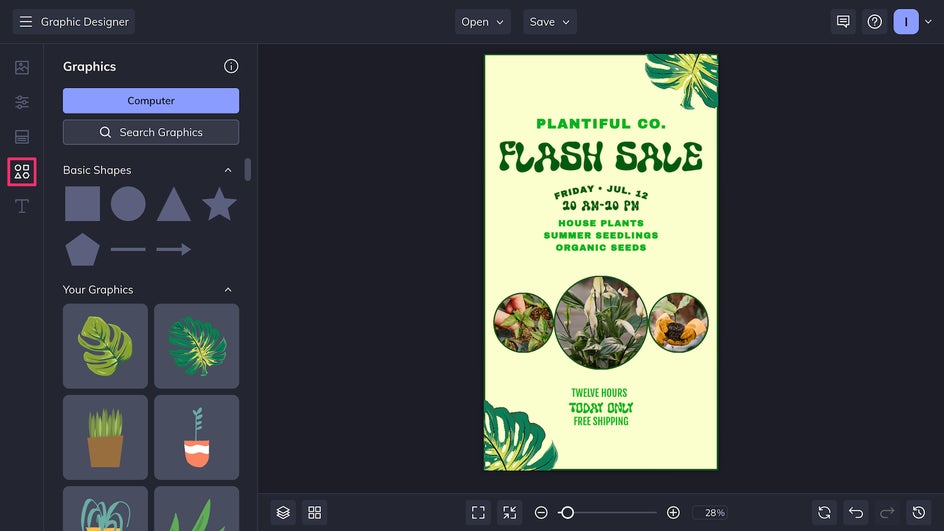Select the FLASH SALE heading on canvas
944x531 pixels.
coord(601,157)
